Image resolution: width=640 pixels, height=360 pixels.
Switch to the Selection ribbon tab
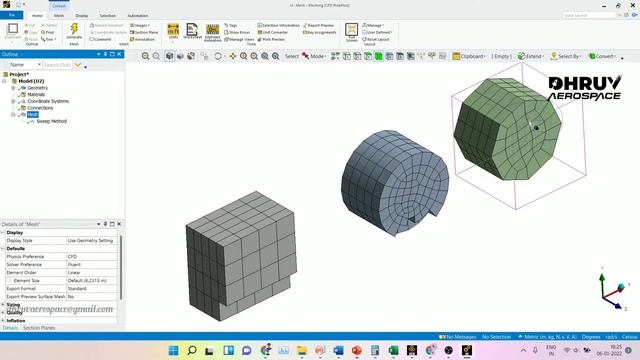108,16
